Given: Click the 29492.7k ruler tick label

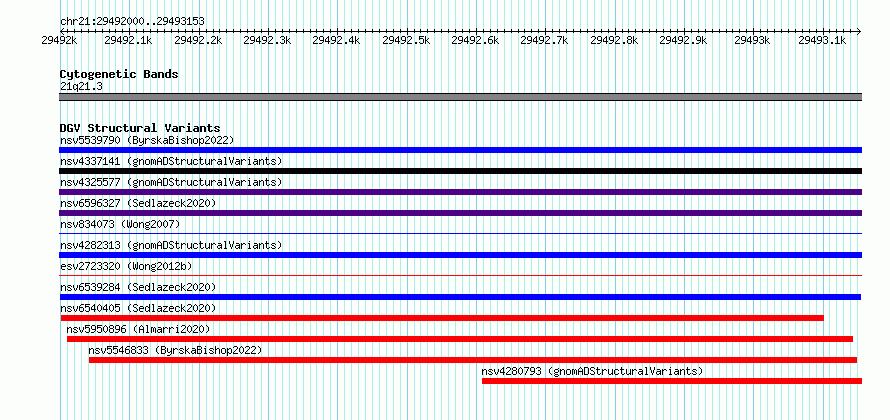Looking at the screenshot, I should pos(545,40).
